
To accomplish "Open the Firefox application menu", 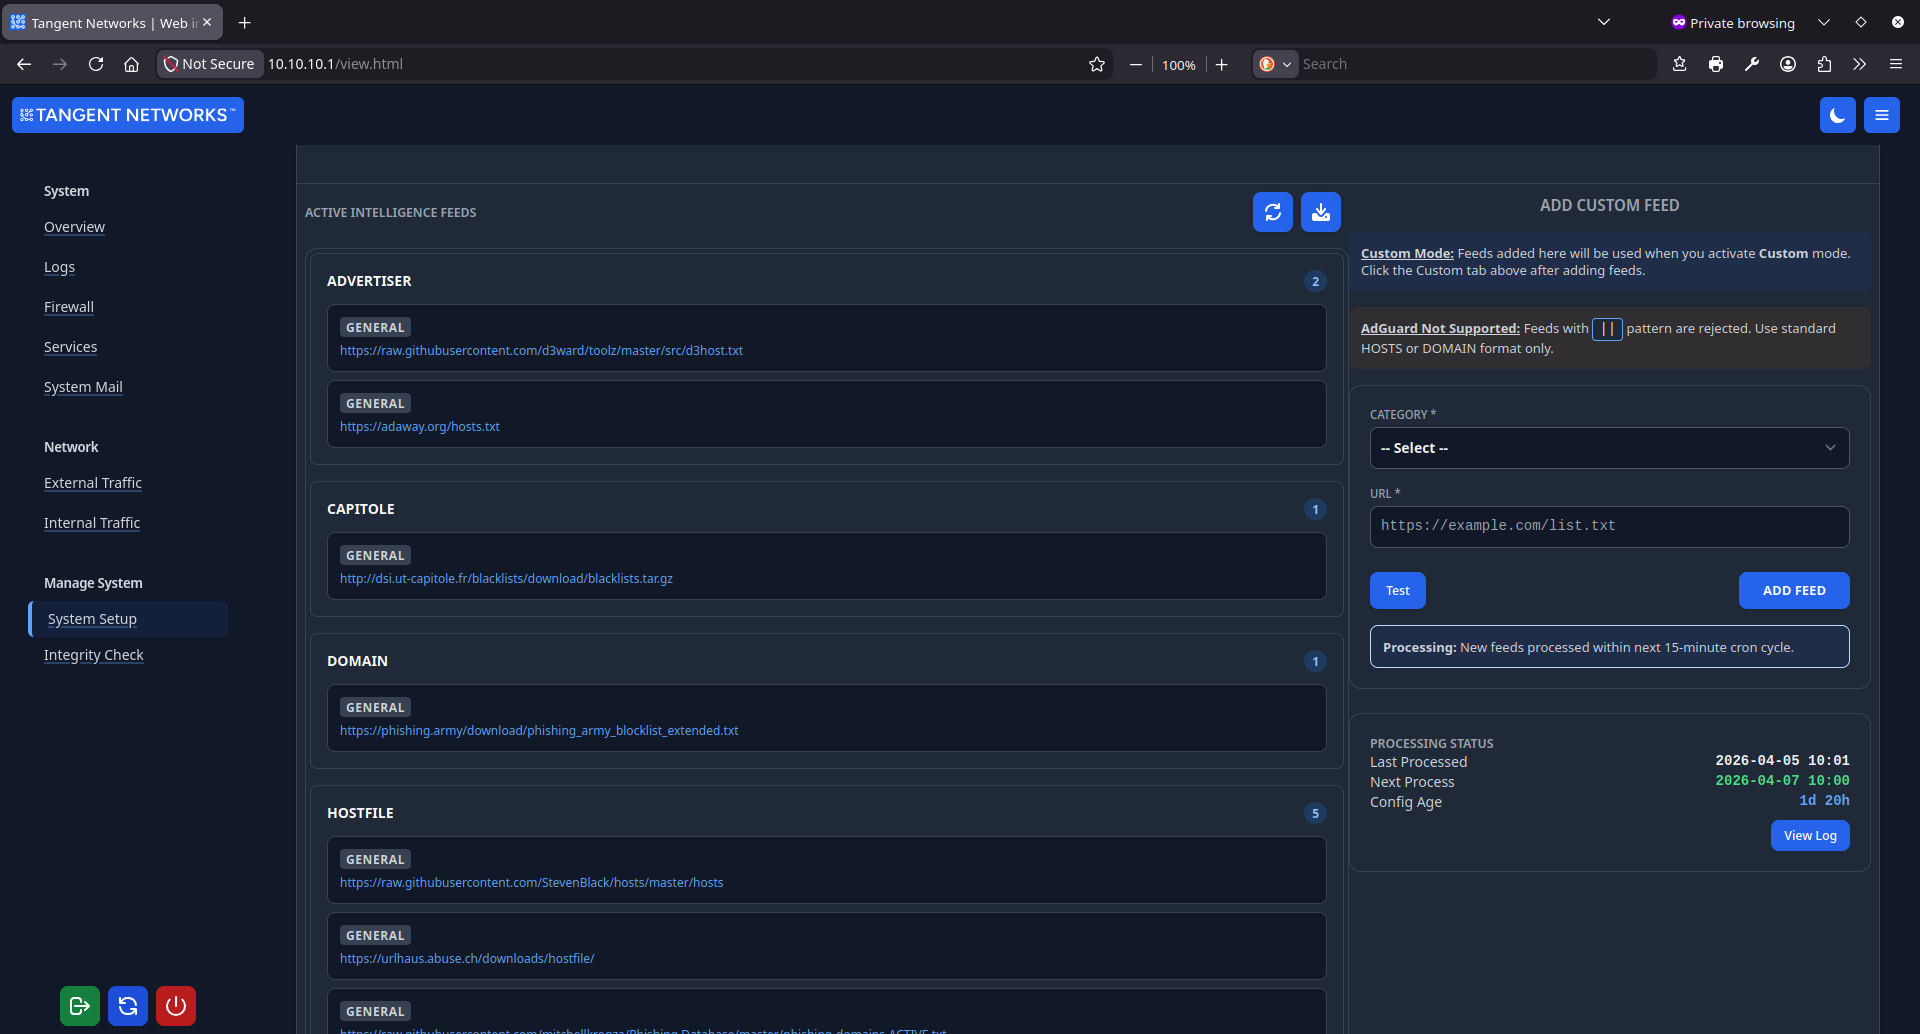I will pos(1895,63).
